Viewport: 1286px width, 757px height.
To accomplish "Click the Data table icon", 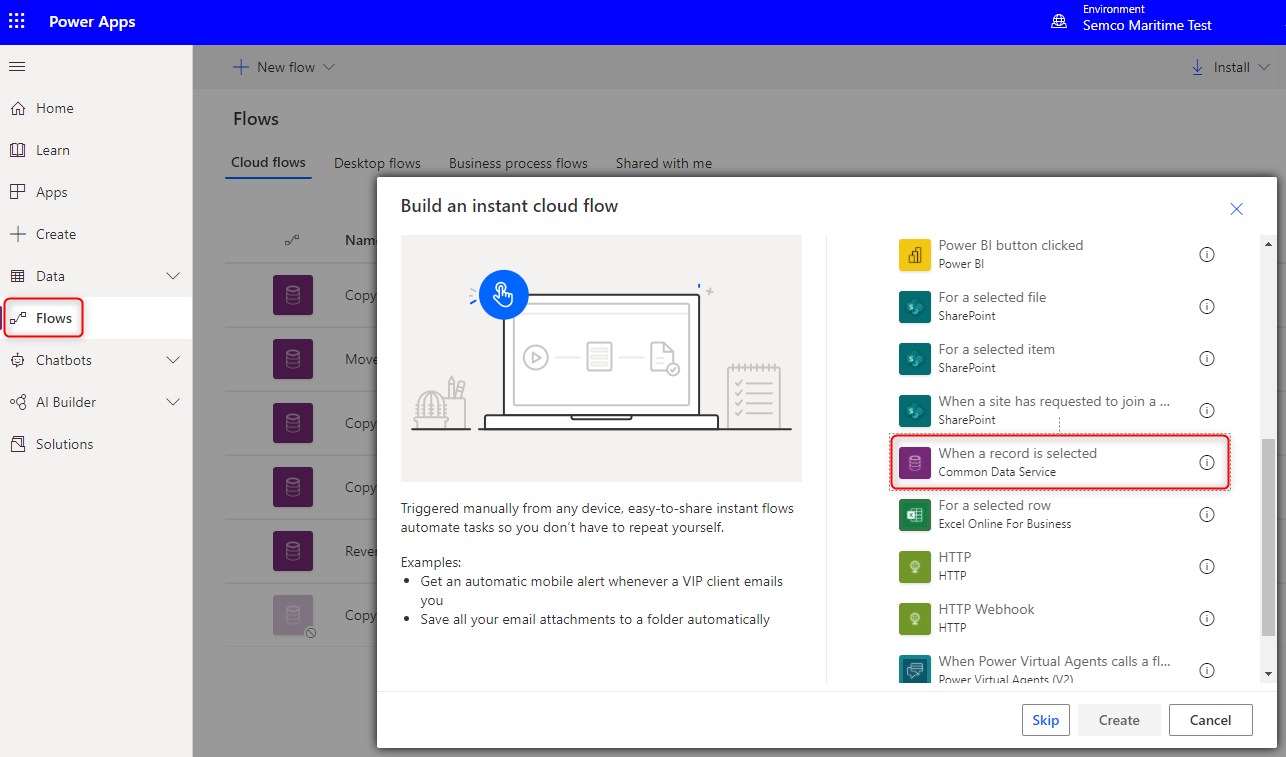I will coord(17,276).
